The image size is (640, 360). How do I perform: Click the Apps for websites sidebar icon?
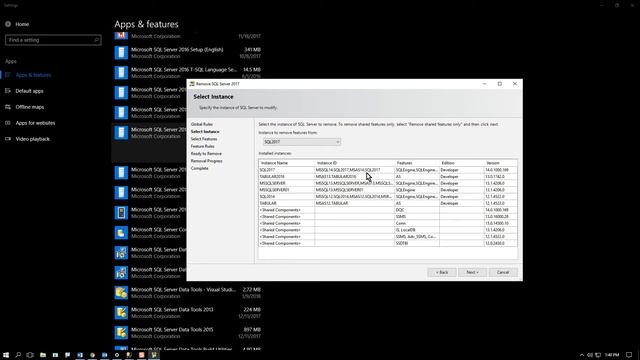pyautogui.click(x=8, y=123)
